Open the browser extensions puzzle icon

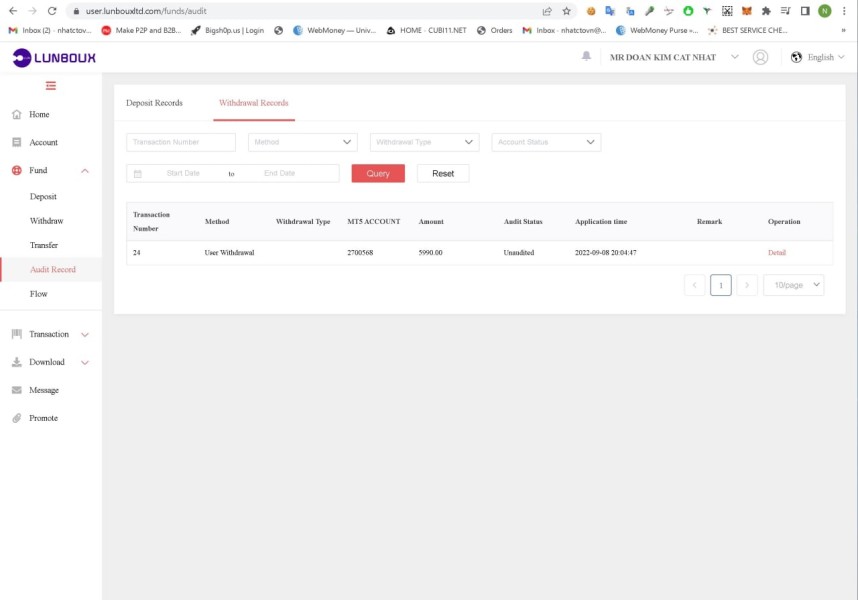pyautogui.click(x=766, y=11)
